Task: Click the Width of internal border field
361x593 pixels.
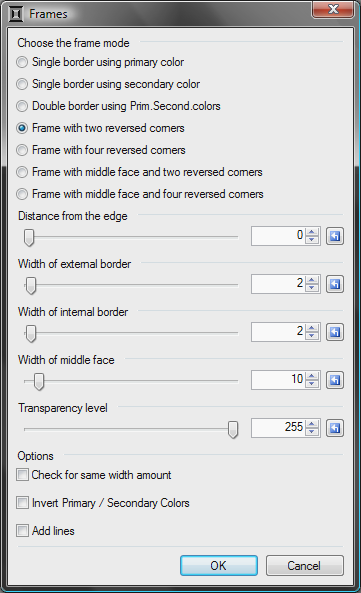Action: tap(278, 332)
